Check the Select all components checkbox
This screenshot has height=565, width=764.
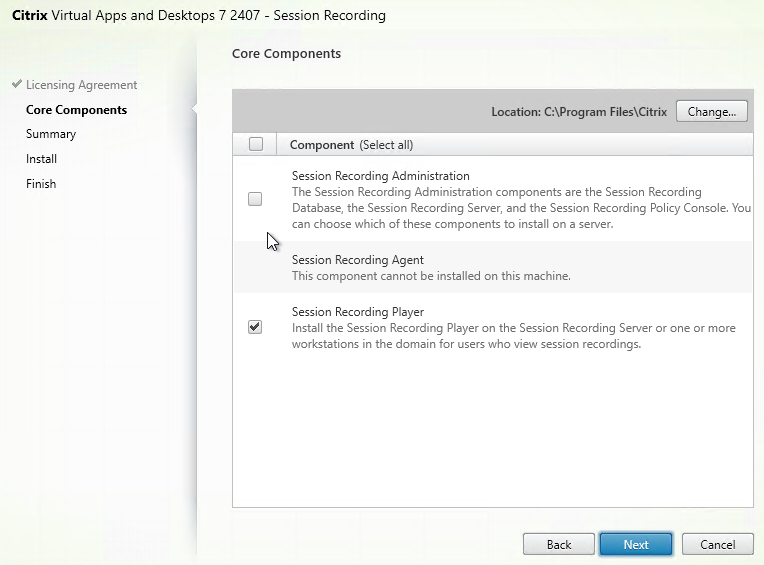click(256, 144)
